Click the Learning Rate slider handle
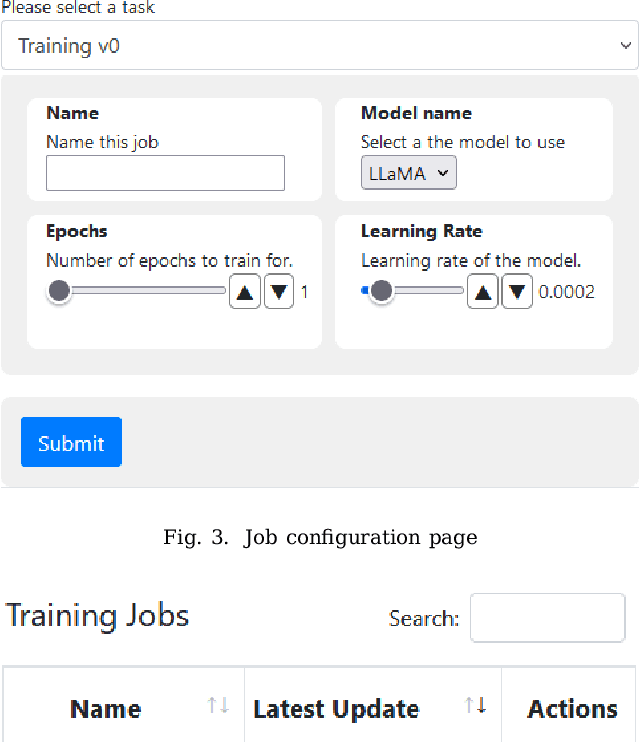The width and height of the screenshot is (640, 742). tap(380, 291)
